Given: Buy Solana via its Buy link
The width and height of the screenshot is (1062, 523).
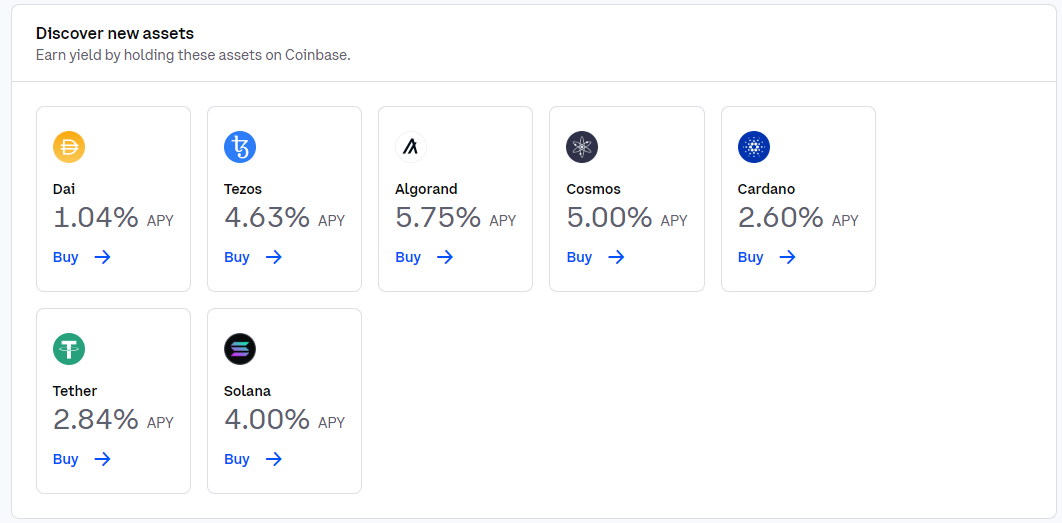Looking at the screenshot, I should click(237, 459).
